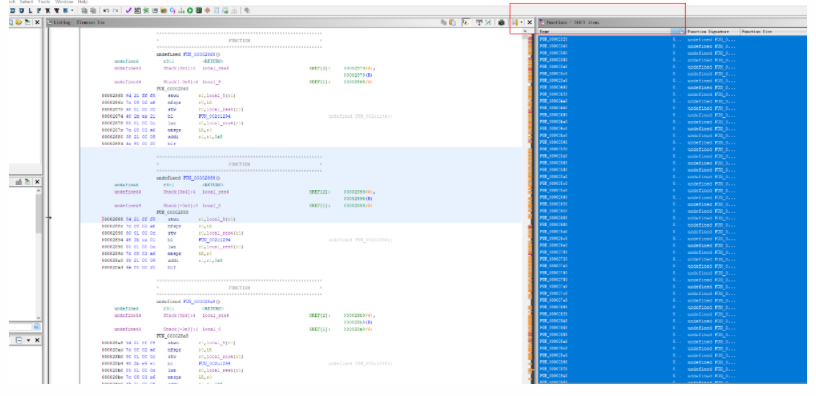The height and width of the screenshot is (396, 816).
Task: Click the orange diamond toolbar icon
Action: tap(207, 10)
